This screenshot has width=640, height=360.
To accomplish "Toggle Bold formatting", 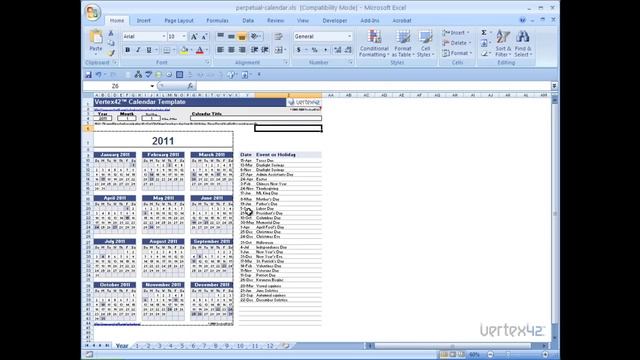I will point(127,50).
